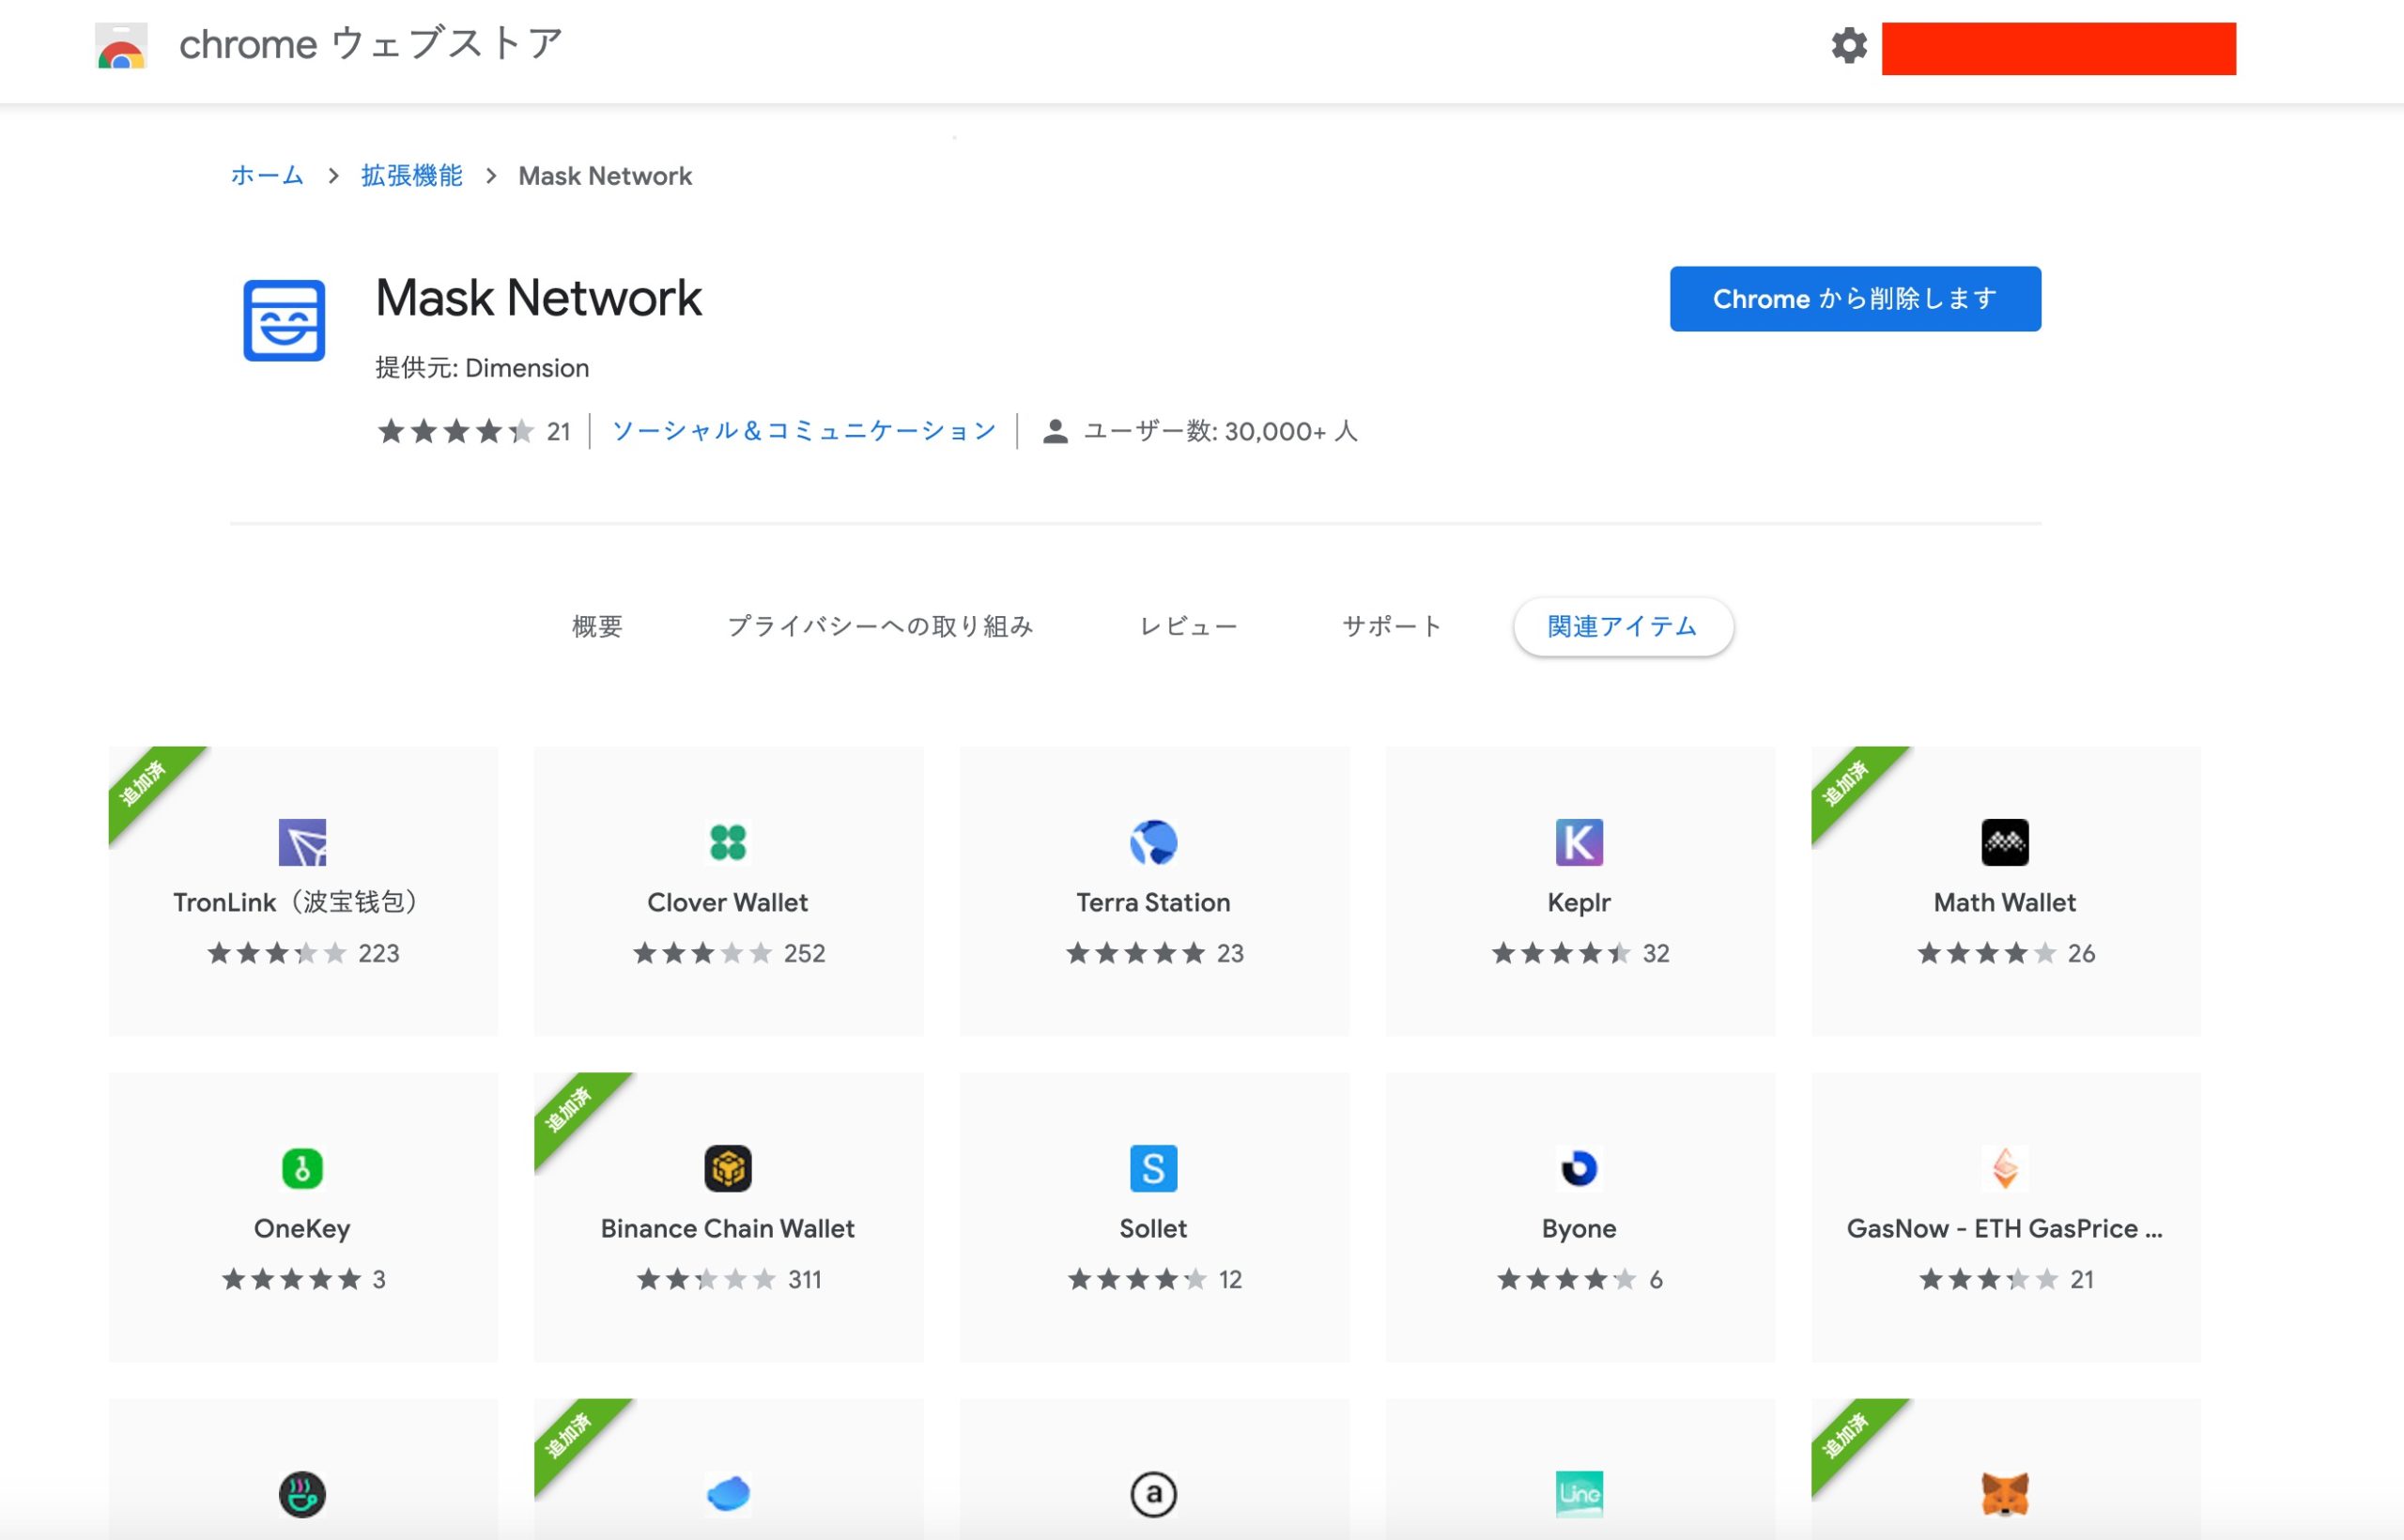Open the Math Wallet icon
Image resolution: width=2404 pixels, height=1540 pixels.
[2004, 842]
